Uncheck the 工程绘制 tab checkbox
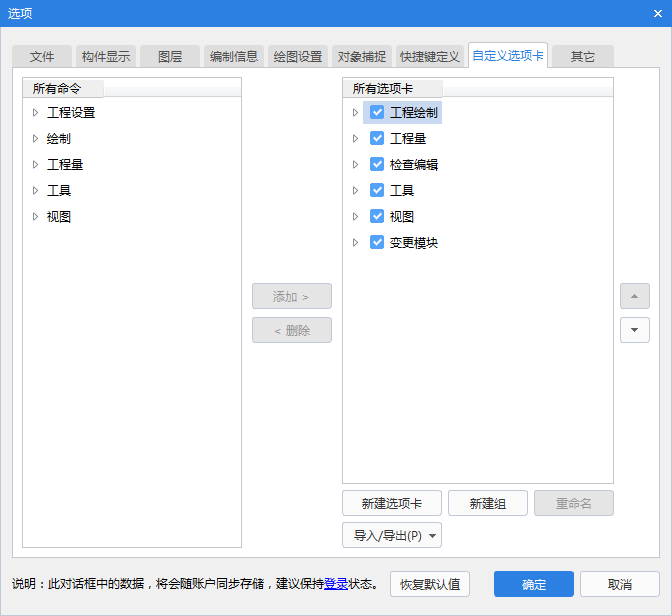 [x=377, y=113]
